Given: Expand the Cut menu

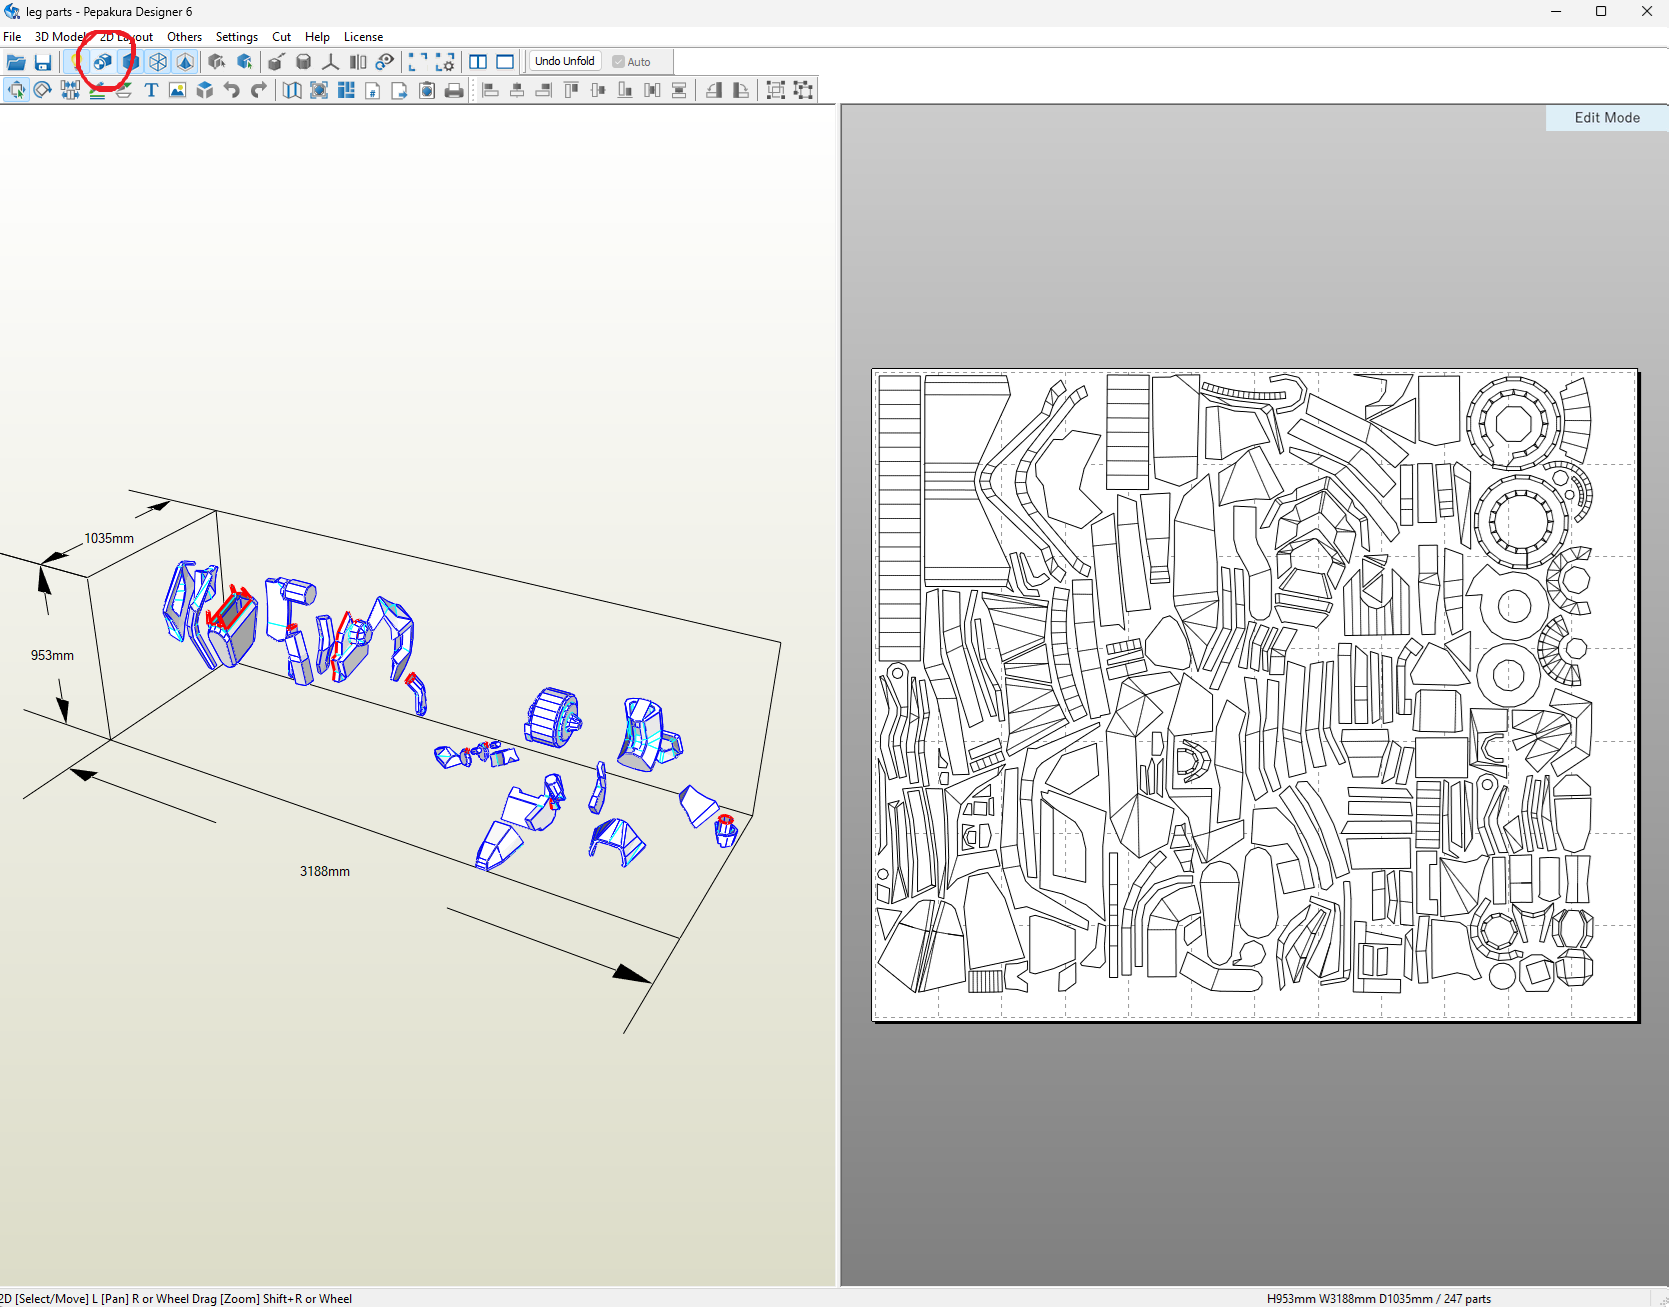Looking at the screenshot, I should 281,37.
